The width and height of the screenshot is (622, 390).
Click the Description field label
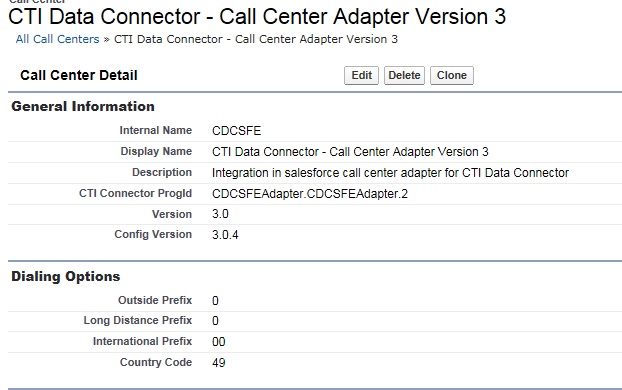[162, 173]
